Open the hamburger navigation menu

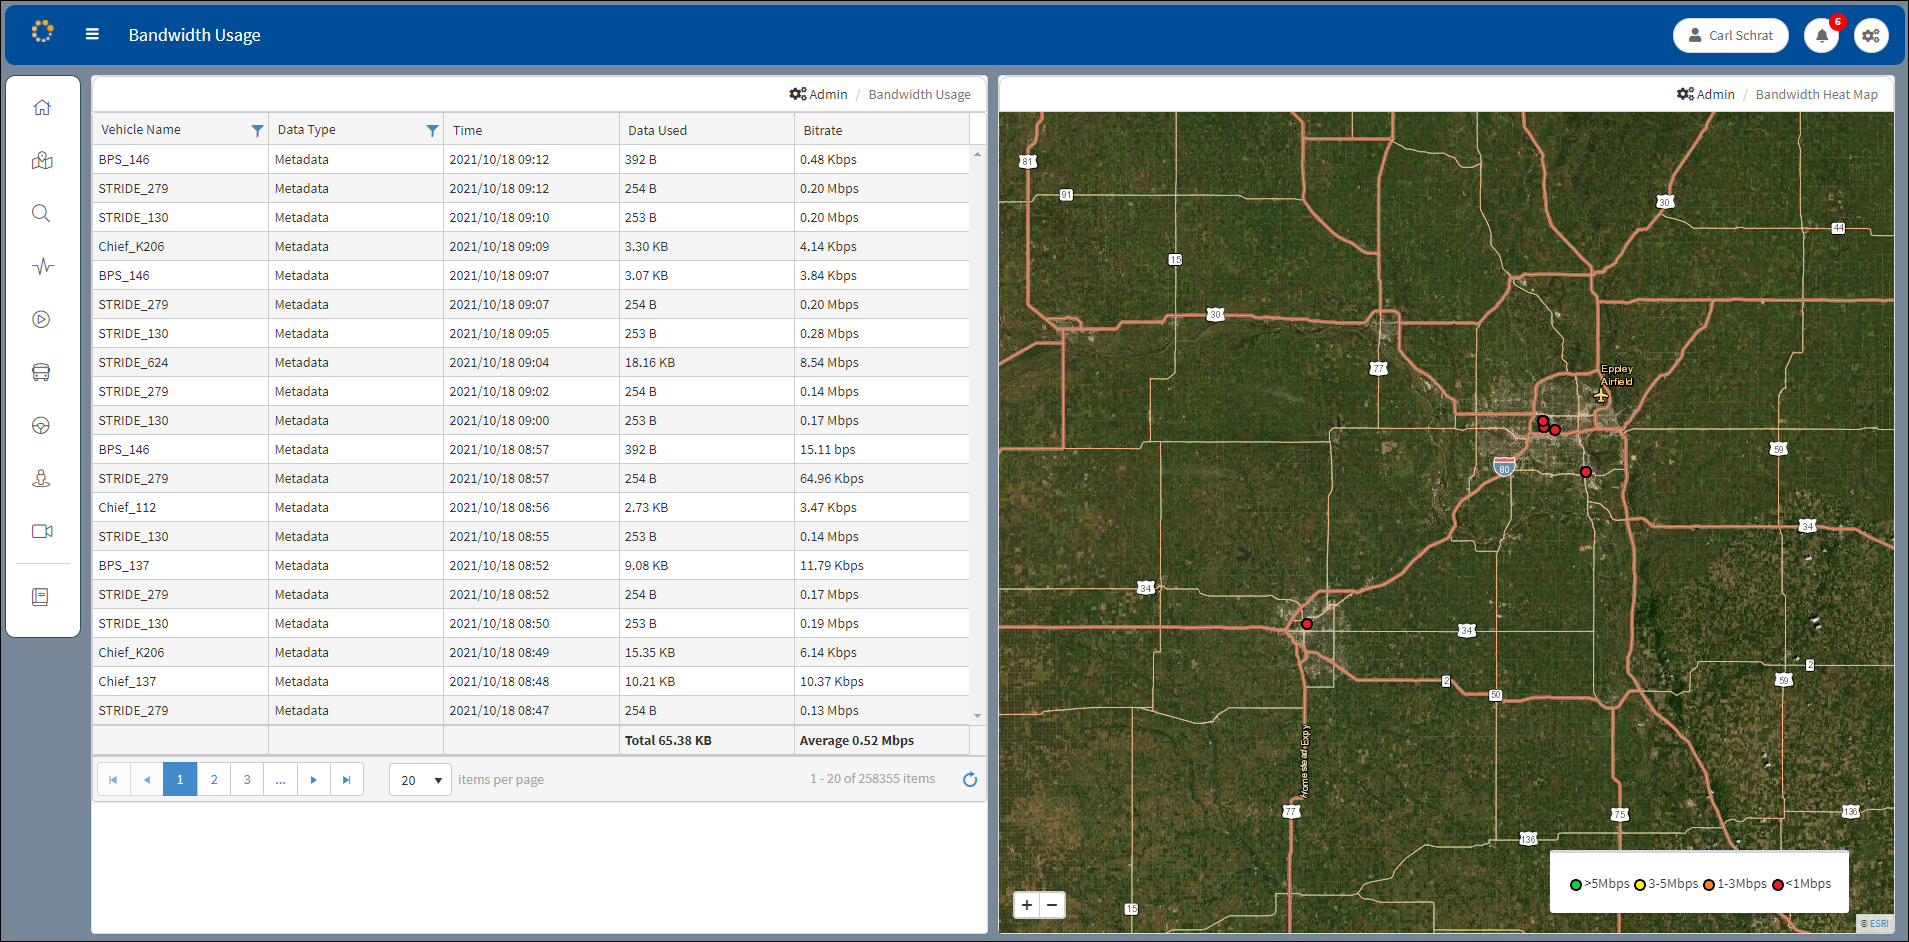click(x=92, y=34)
